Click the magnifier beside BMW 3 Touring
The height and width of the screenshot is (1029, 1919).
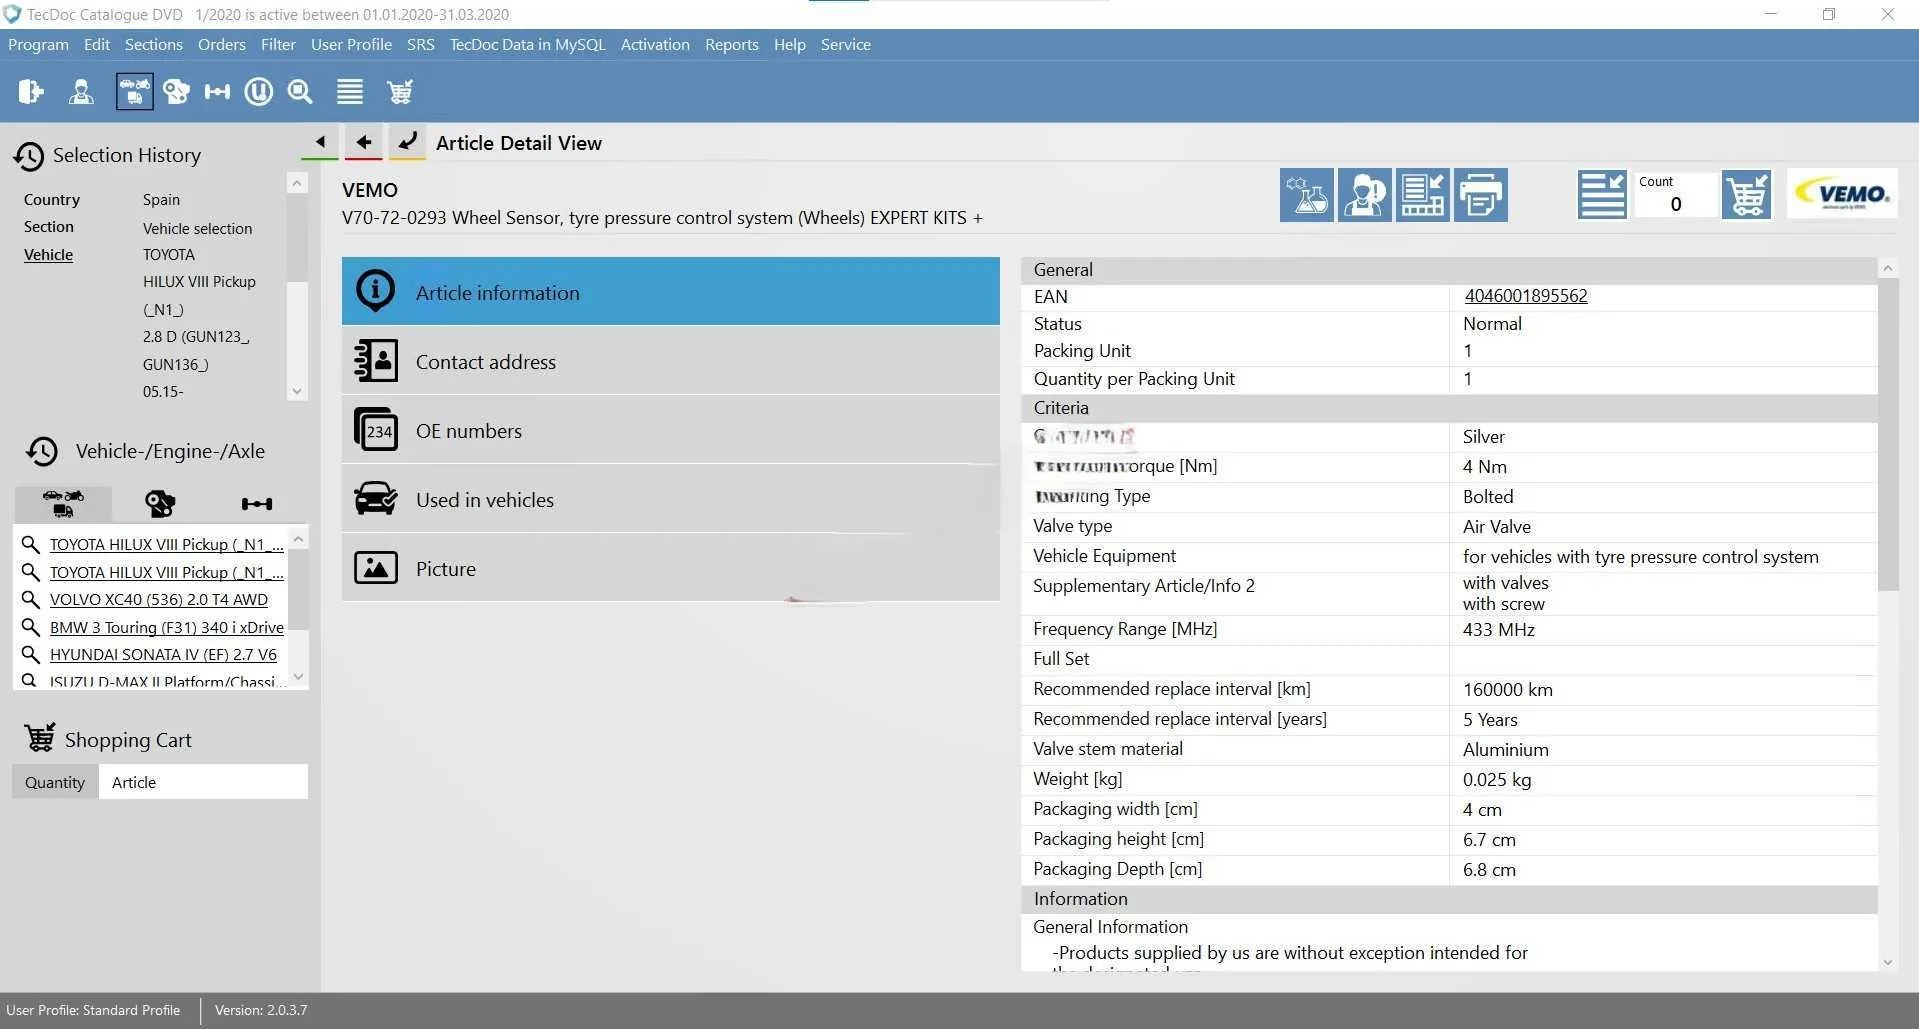coord(30,627)
